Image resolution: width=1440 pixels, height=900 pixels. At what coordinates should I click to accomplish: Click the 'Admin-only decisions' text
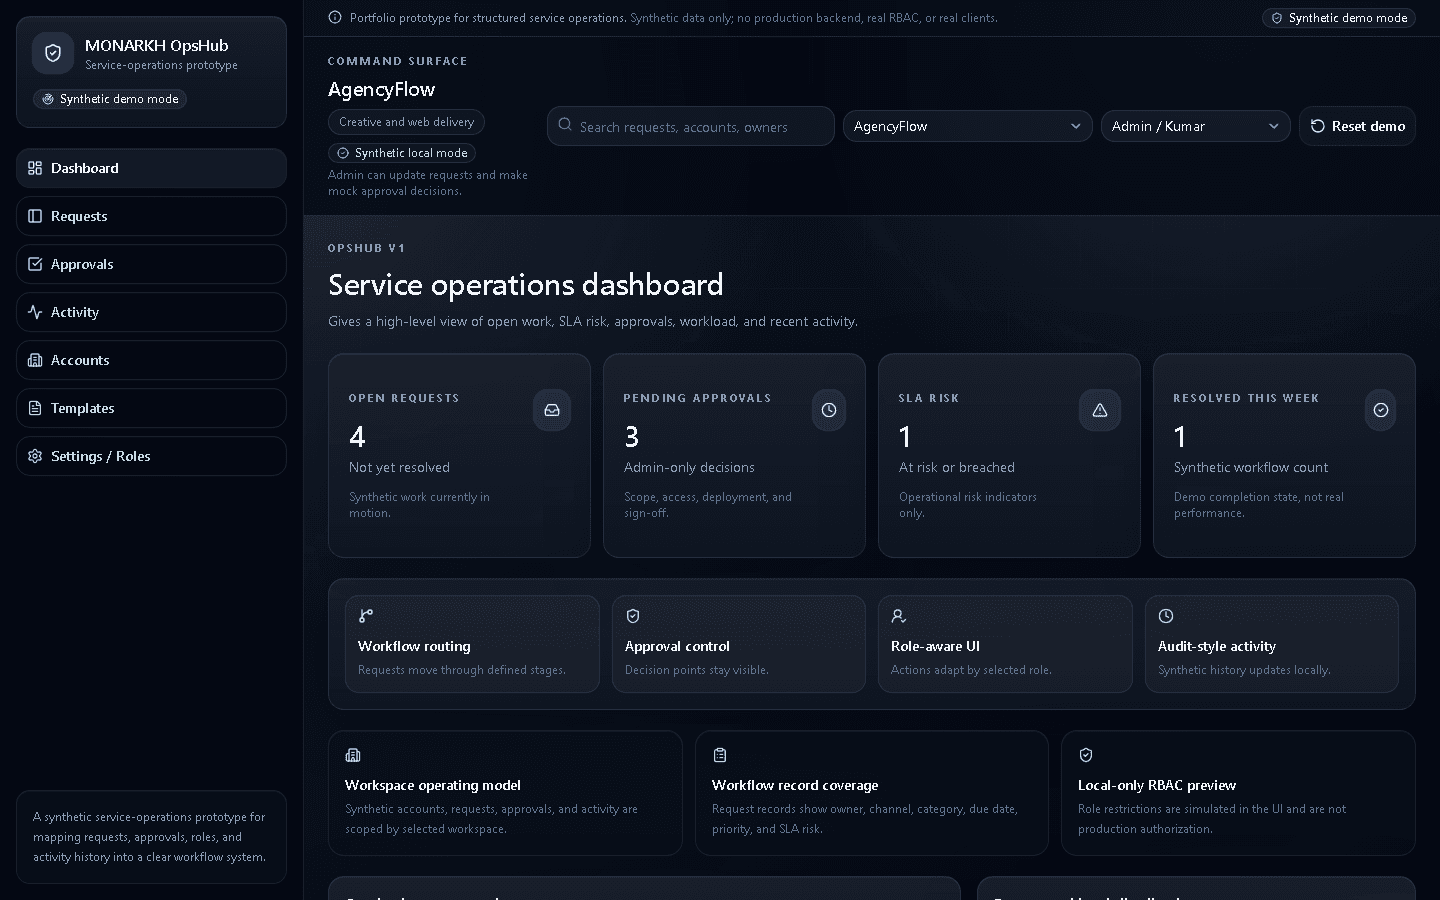(689, 467)
